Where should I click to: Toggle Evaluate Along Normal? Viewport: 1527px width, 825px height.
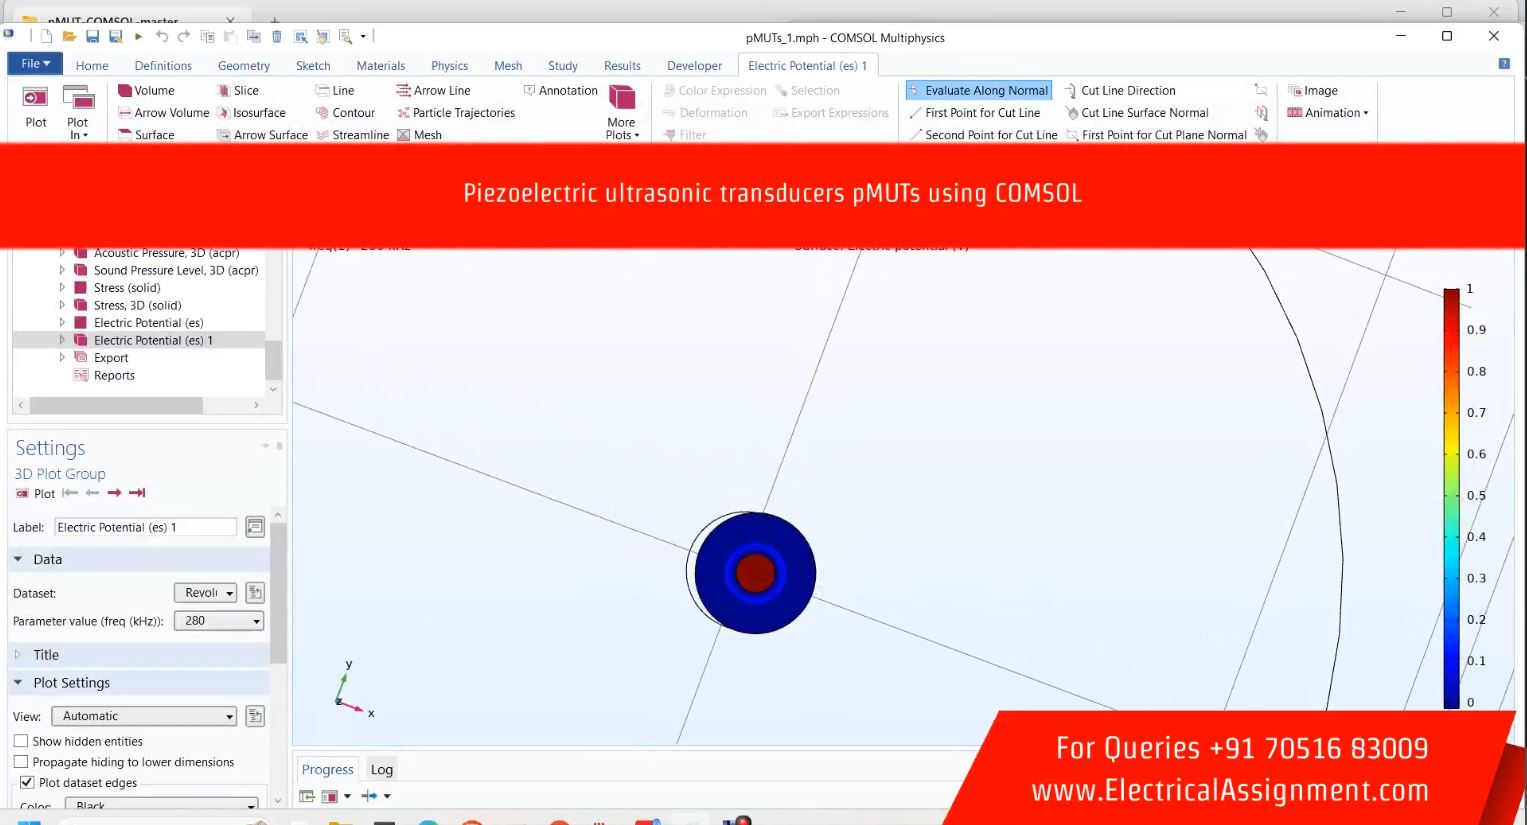[978, 90]
